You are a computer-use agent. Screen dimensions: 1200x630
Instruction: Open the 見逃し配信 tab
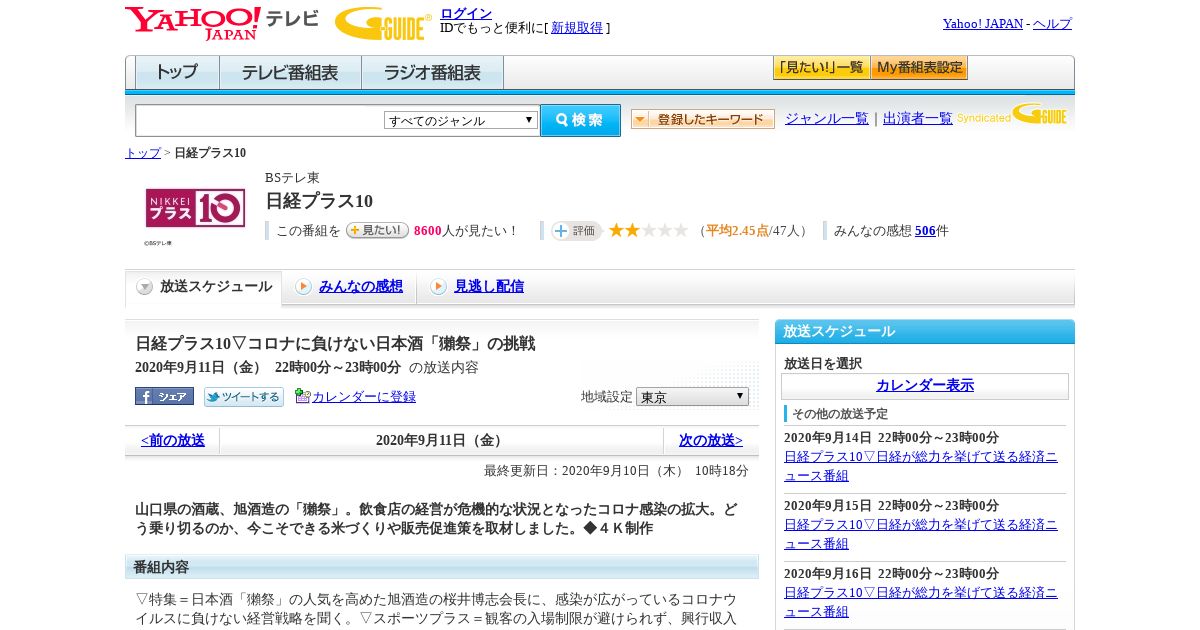[x=488, y=286]
